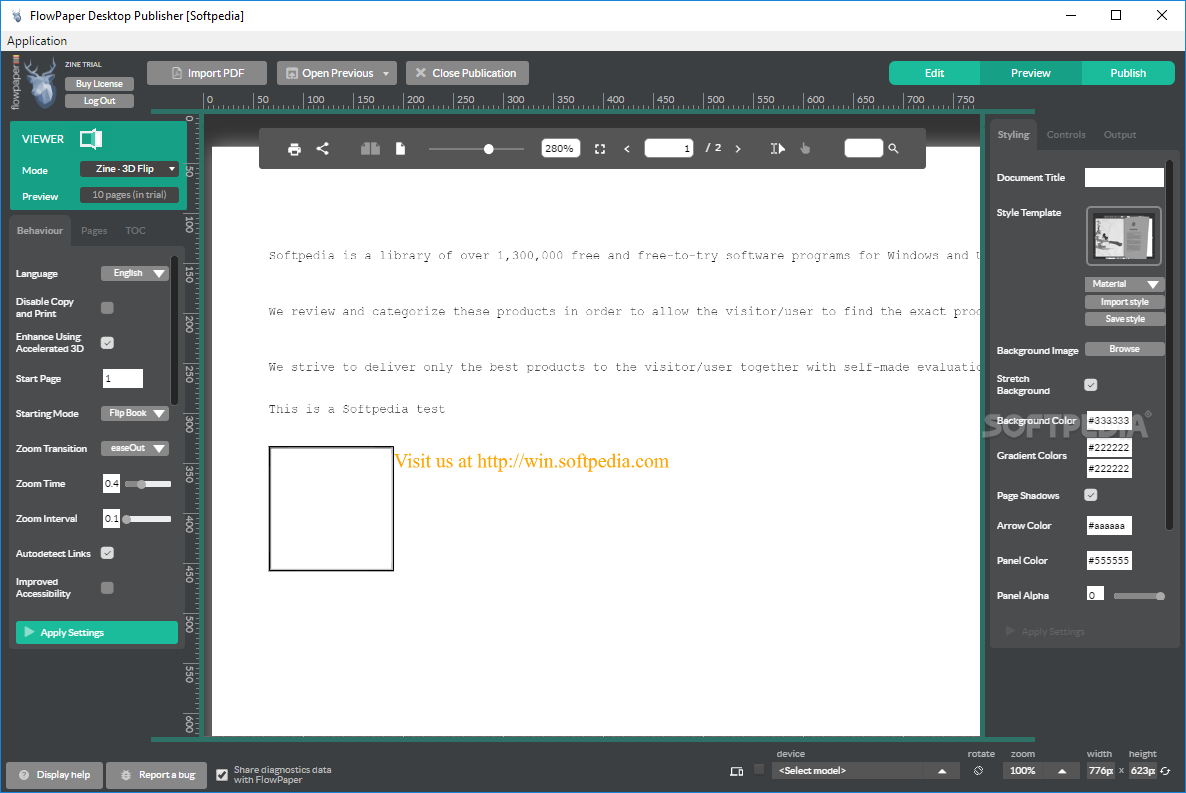This screenshot has height=793, width=1186.
Task: Open the Material style dropdown
Action: 1124,284
